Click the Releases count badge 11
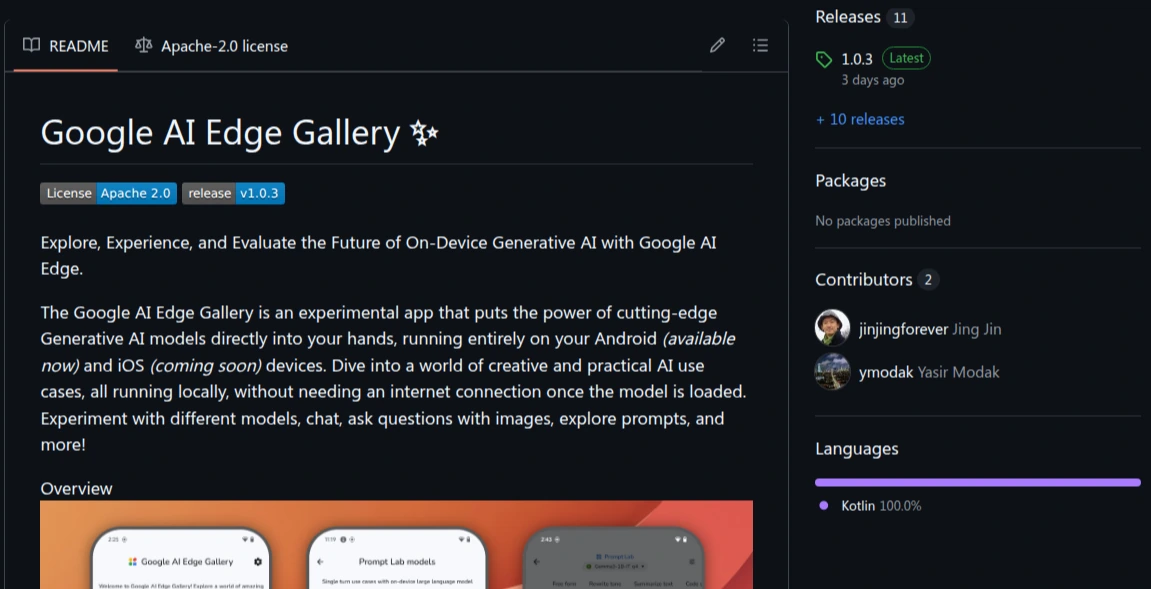This screenshot has height=589, width=1151. (x=900, y=18)
